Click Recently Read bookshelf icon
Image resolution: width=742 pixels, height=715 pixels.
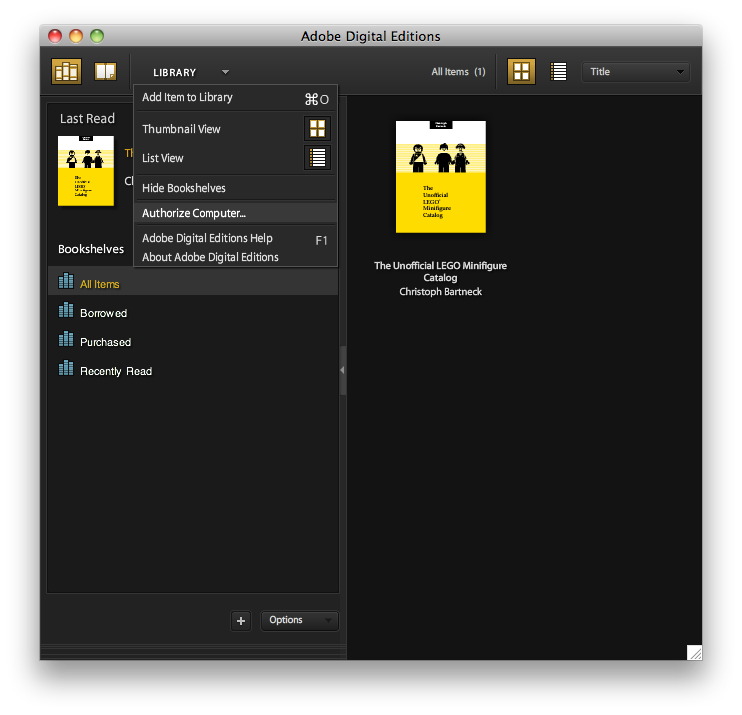(66, 368)
